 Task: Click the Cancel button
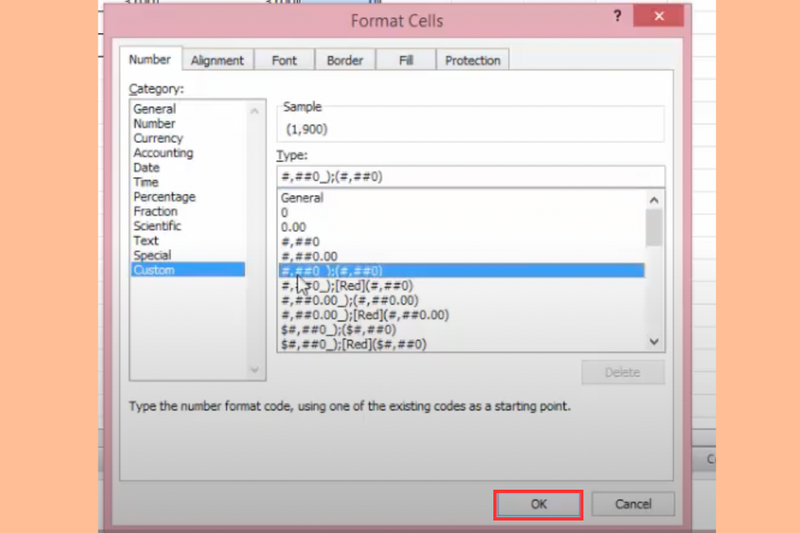(x=633, y=504)
